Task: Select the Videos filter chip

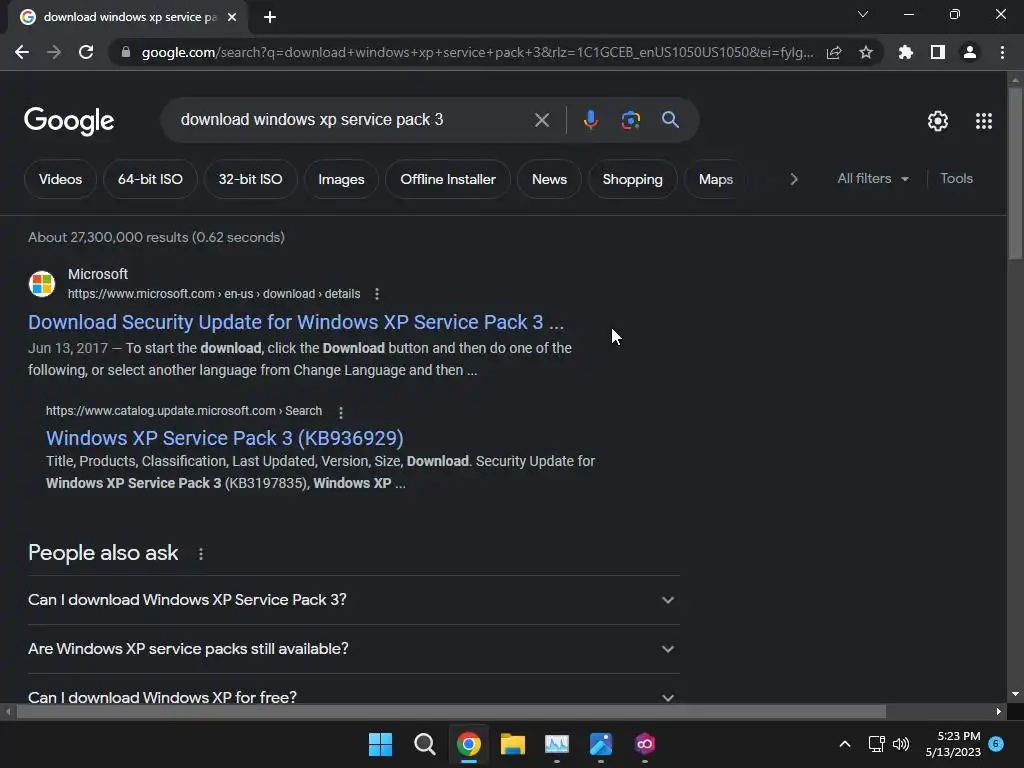Action: (x=60, y=179)
